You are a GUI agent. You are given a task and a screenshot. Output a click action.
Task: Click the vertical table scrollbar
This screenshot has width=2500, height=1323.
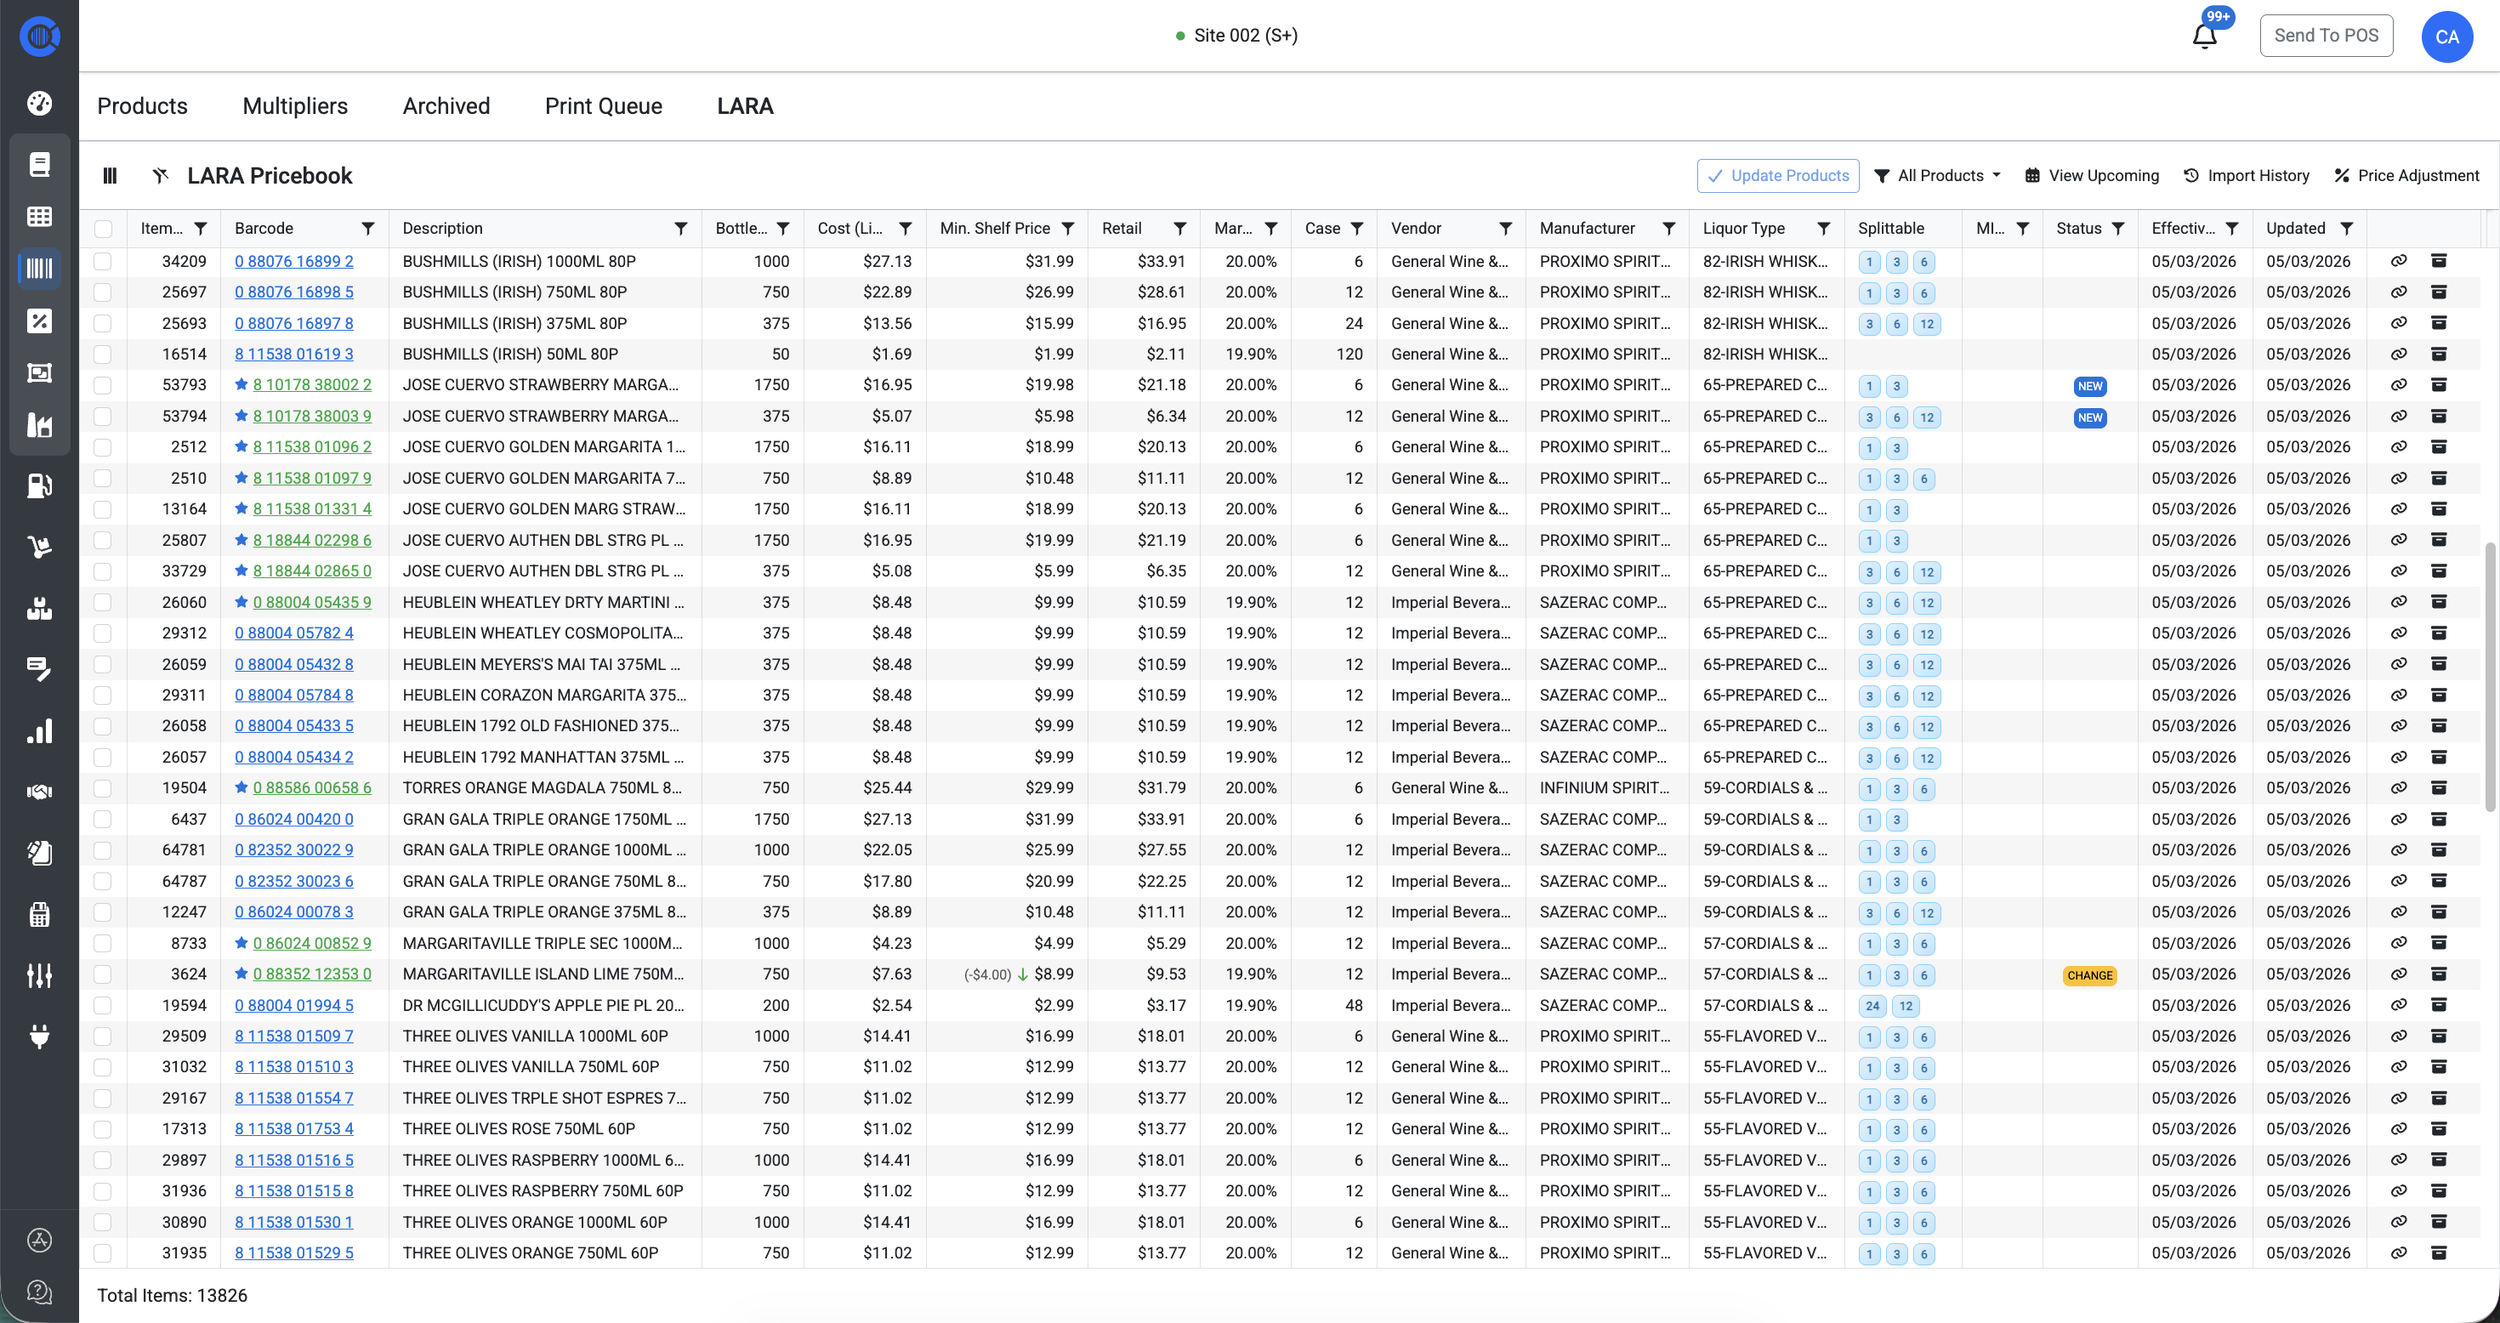pyautogui.click(x=2489, y=676)
